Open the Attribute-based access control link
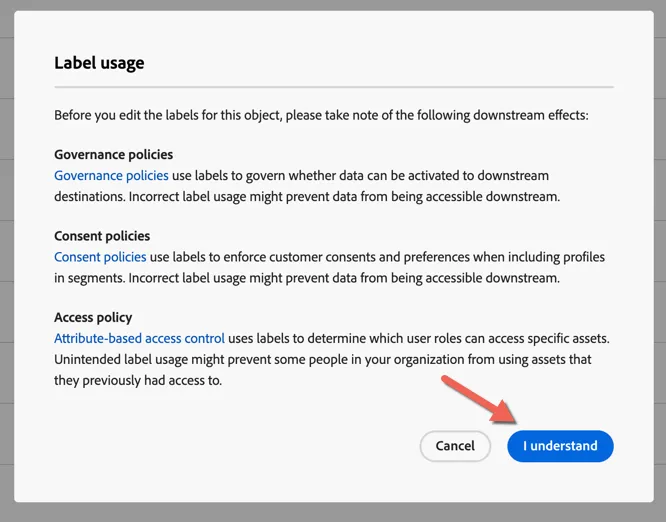The image size is (666, 522). tap(139, 339)
